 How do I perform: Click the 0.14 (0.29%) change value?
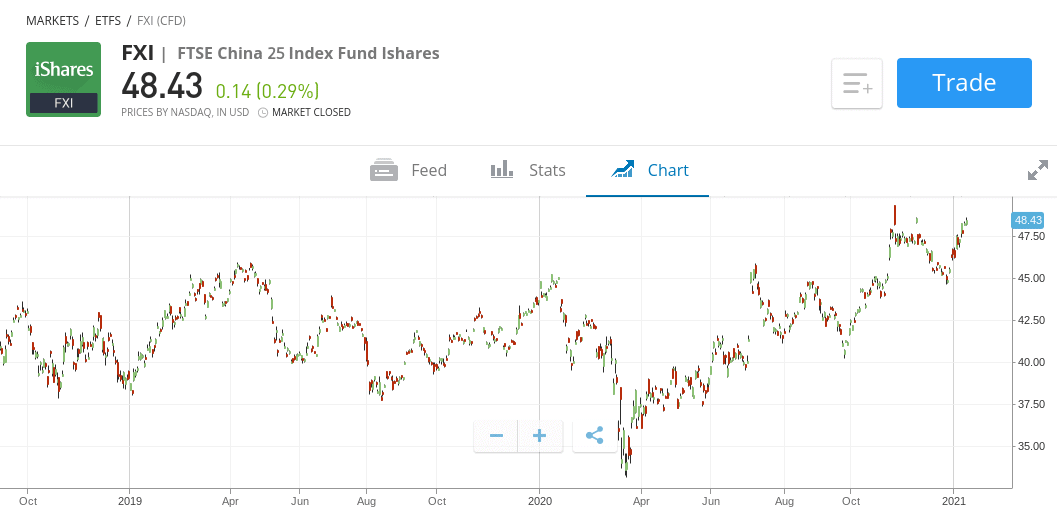coord(268,91)
